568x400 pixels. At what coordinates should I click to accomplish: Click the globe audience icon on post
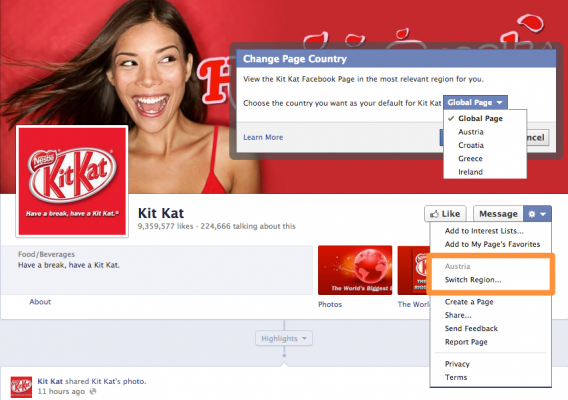pos(93,391)
